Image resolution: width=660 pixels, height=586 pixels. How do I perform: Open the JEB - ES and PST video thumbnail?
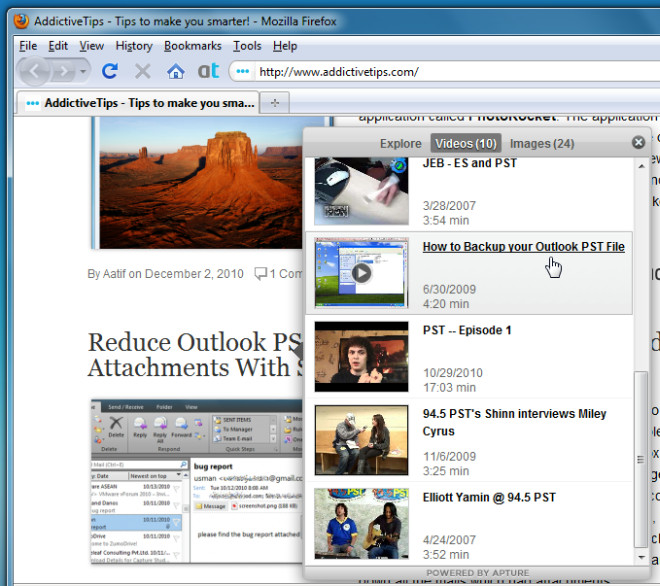pyautogui.click(x=362, y=191)
